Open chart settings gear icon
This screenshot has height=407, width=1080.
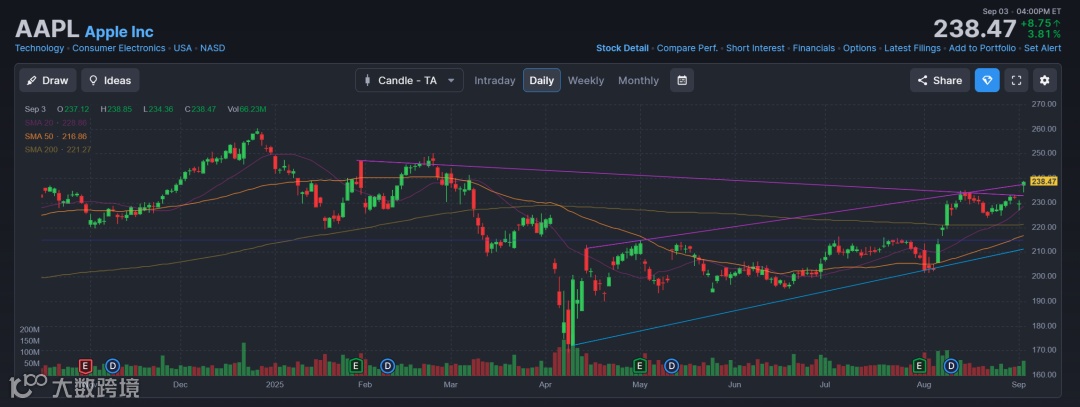pos(1044,81)
